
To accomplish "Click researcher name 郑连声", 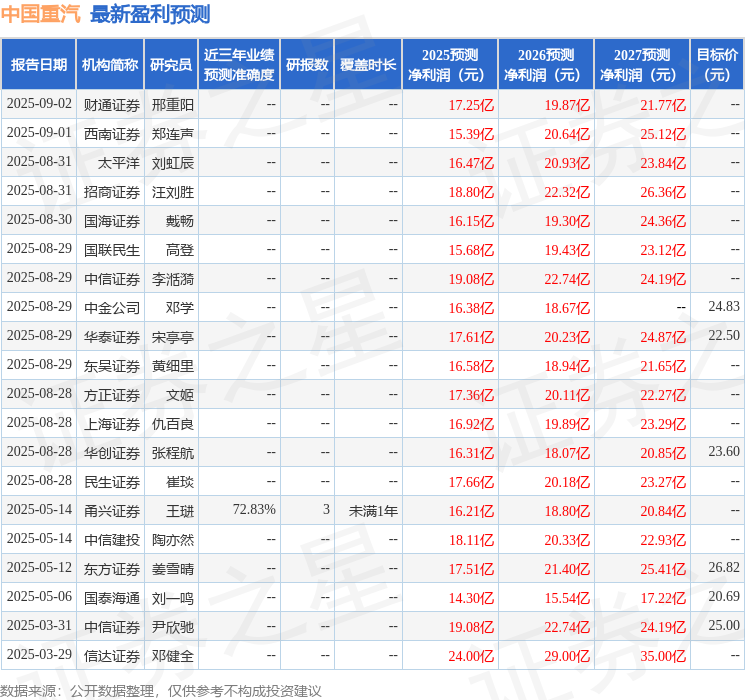I will click(x=172, y=134).
